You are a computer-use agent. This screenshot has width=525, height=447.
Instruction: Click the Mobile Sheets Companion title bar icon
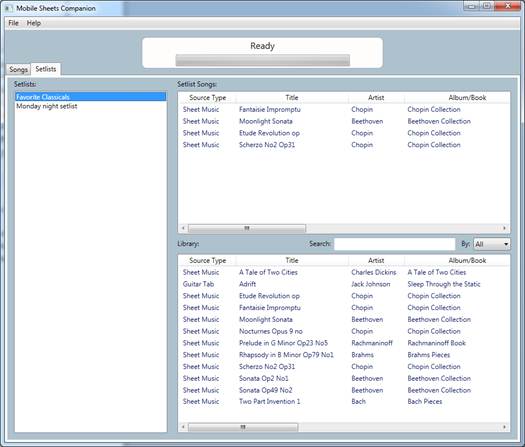click(8, 8)
